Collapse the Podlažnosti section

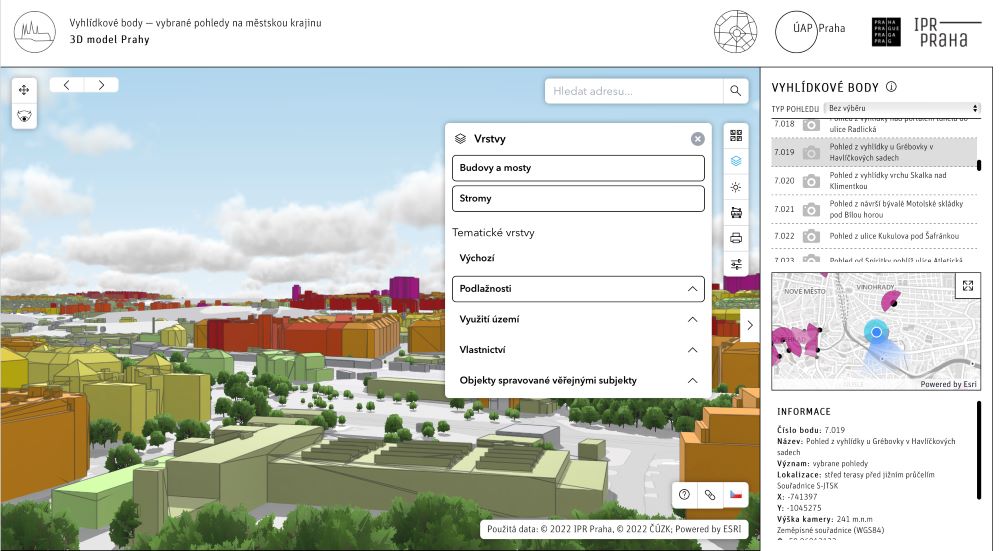tap(692, 289)
